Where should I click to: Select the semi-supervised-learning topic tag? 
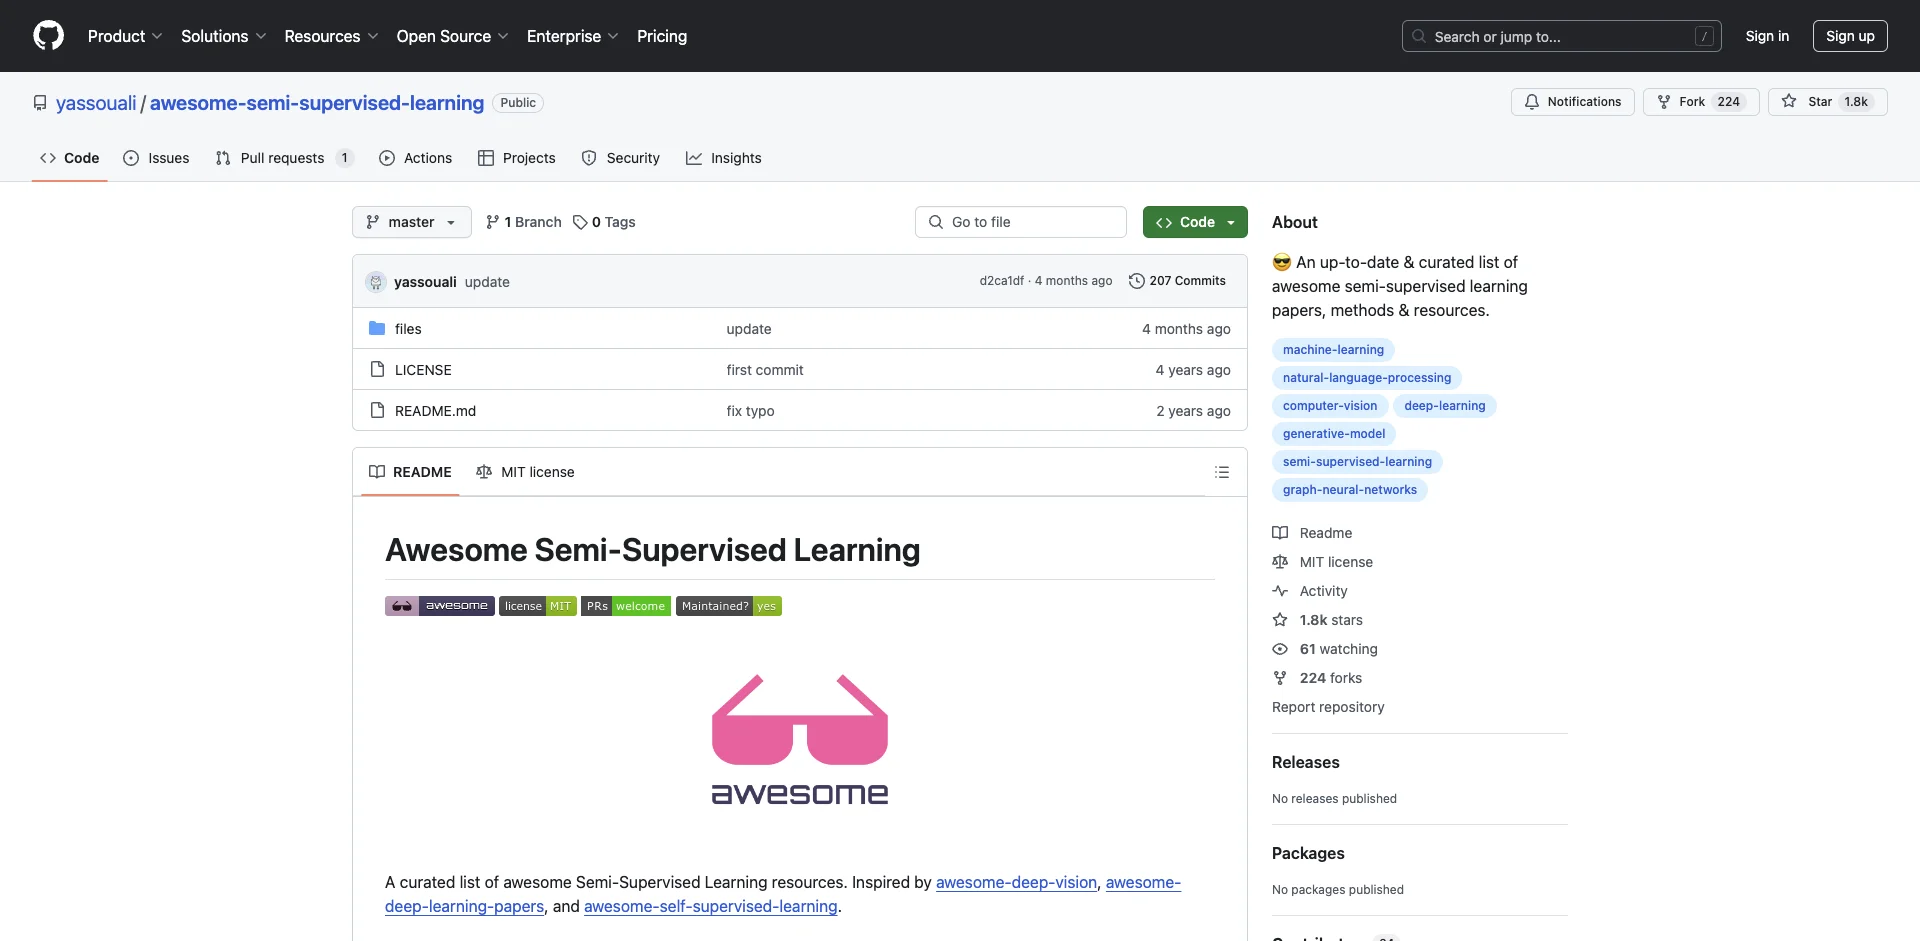[x=1357, y=462]
